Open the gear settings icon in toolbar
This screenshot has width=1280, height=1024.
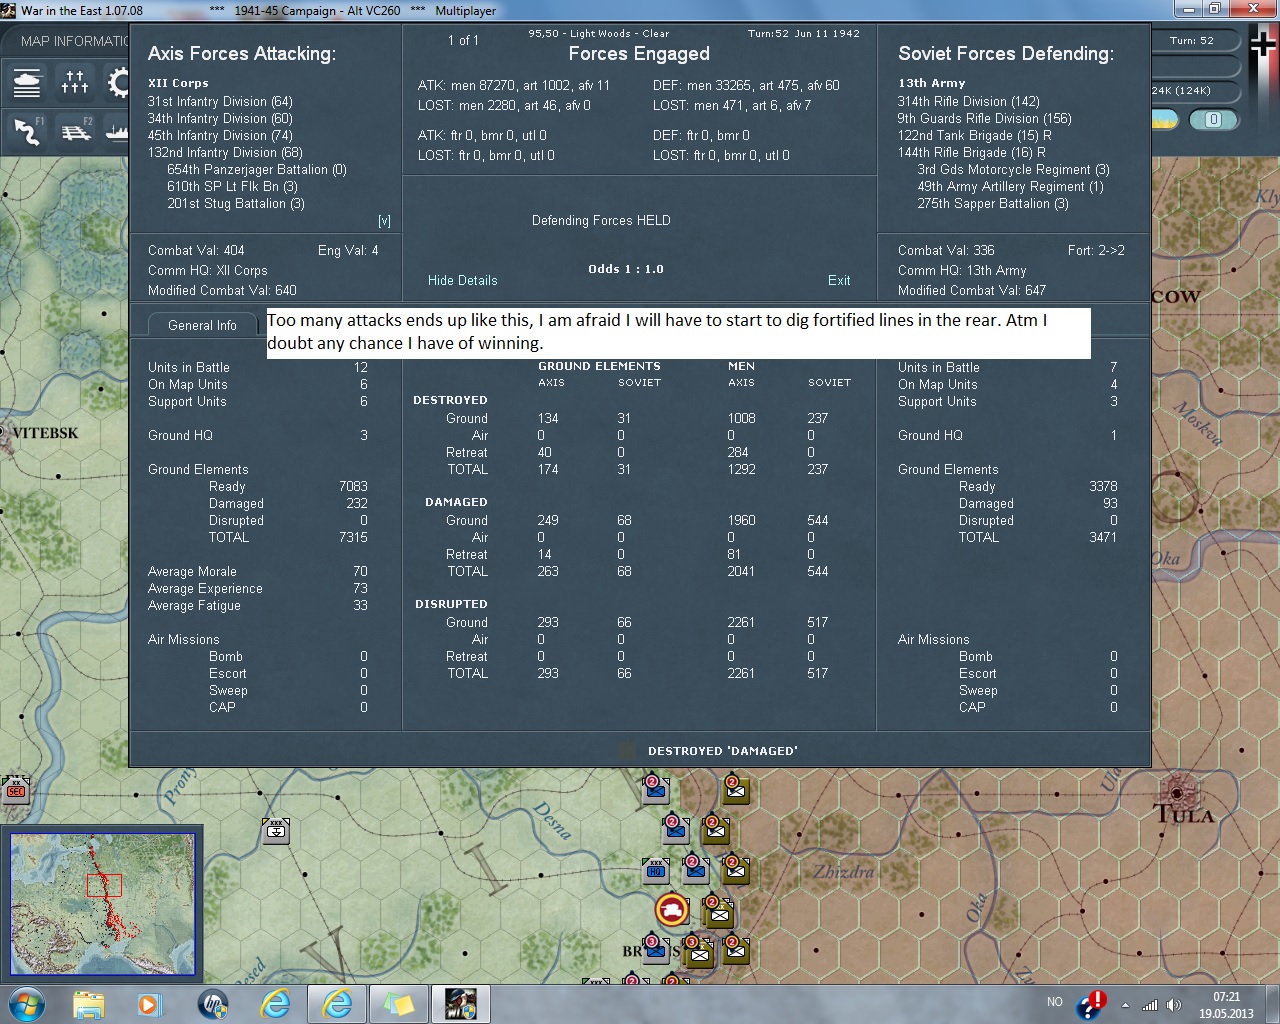(118, 81)
